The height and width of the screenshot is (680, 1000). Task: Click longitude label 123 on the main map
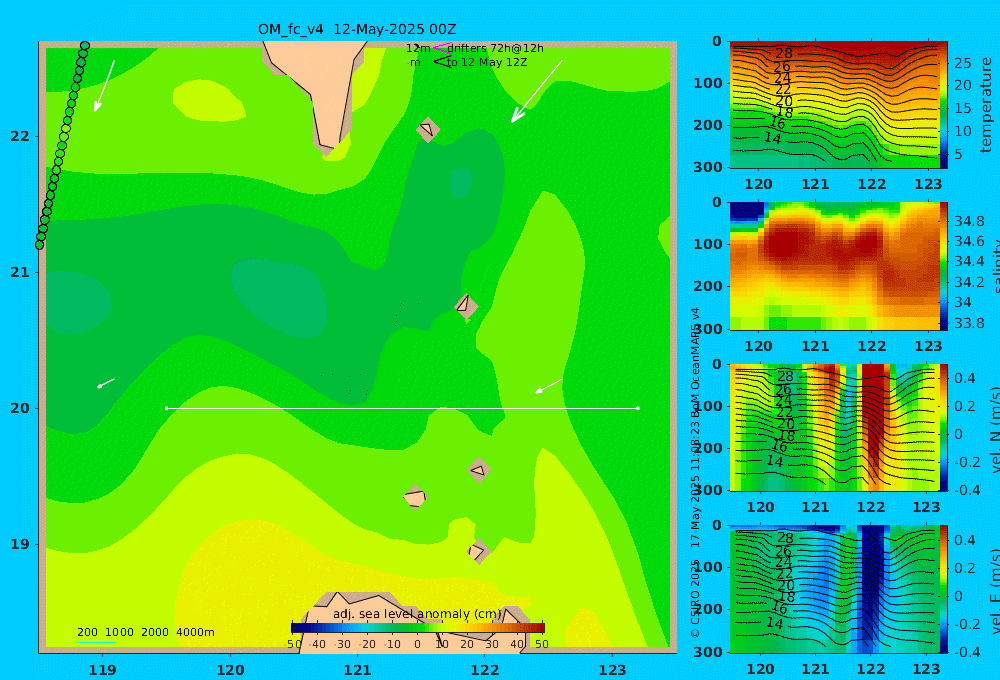(612, 670)
